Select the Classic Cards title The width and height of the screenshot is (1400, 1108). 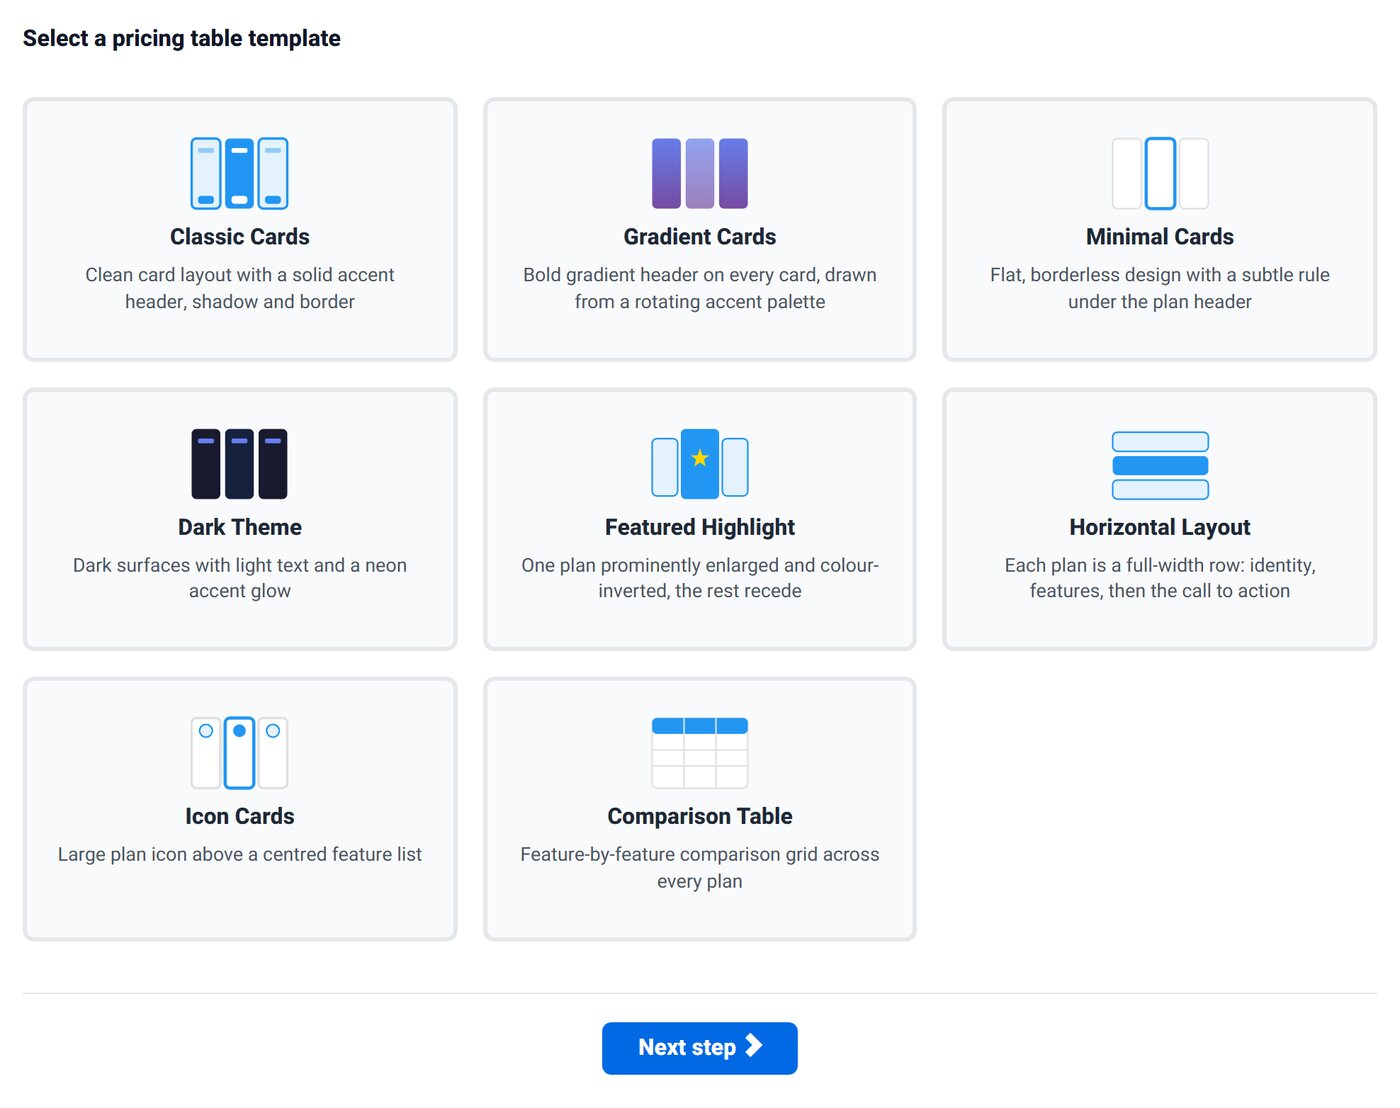click(240, 237)
